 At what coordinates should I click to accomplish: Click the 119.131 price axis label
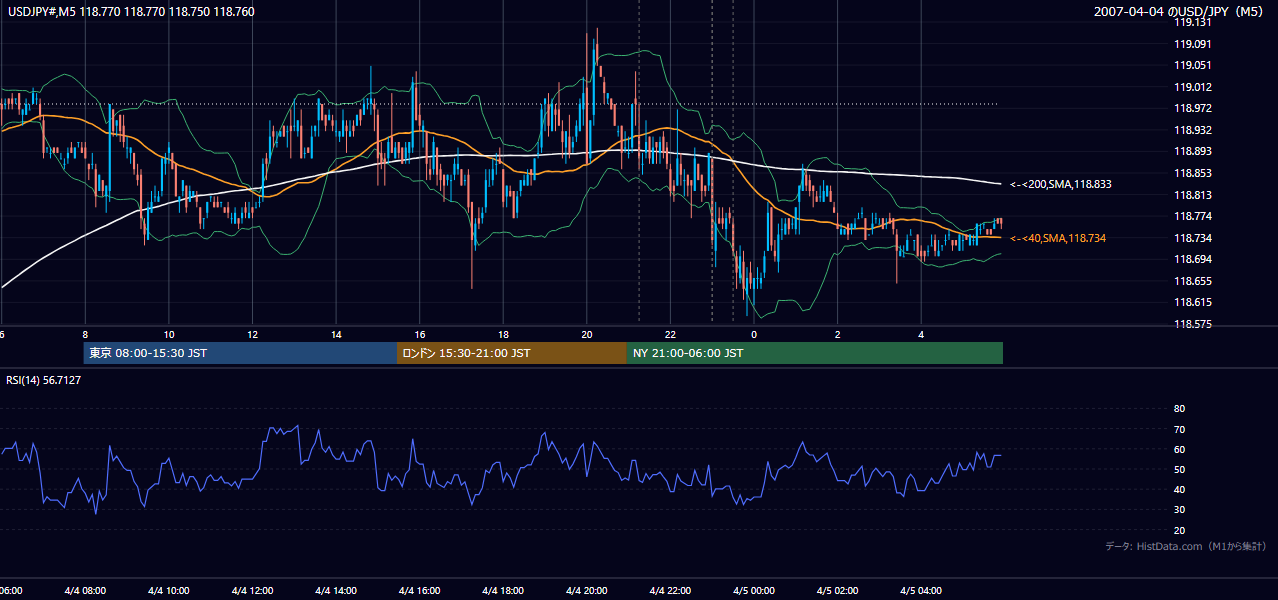[1192, 22]
